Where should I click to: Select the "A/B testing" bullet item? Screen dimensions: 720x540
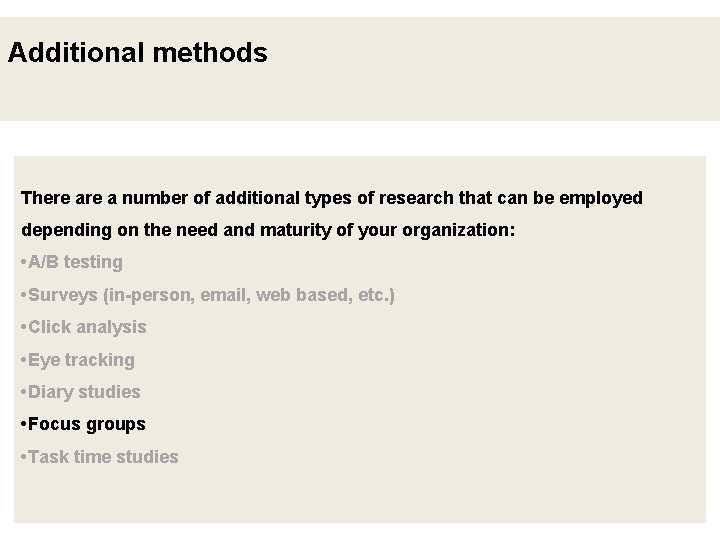click(x=75, y=262)
